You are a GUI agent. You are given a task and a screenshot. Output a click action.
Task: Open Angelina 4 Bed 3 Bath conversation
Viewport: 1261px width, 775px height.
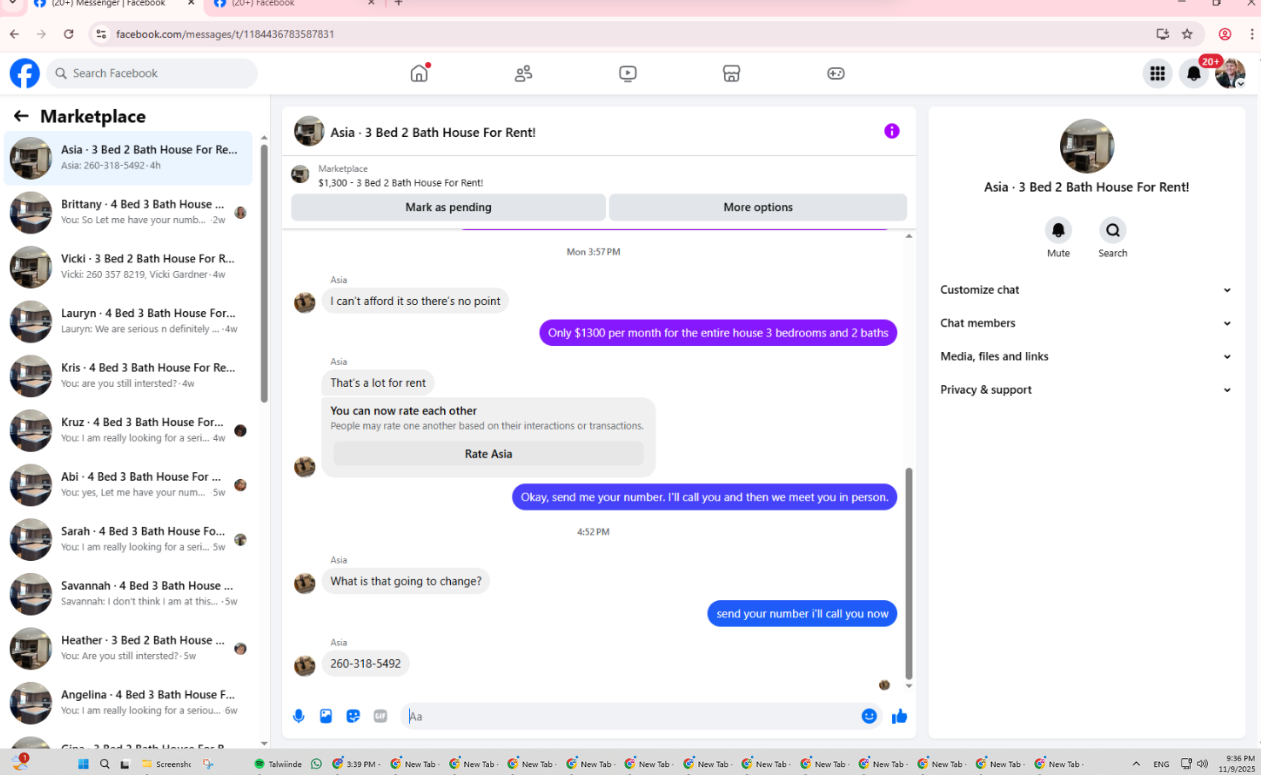click(x=128, y=703)
